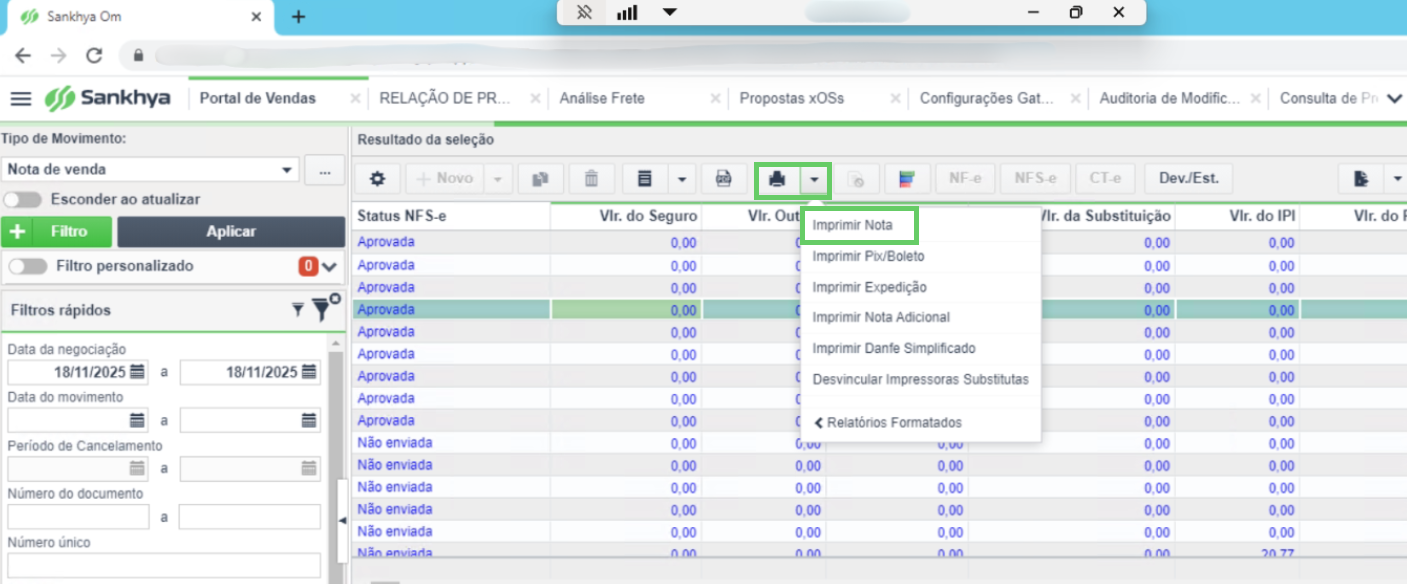Viewport: 1407px width, 584px height.
Task: Click the browser back arrow
Action: [22, 56]
